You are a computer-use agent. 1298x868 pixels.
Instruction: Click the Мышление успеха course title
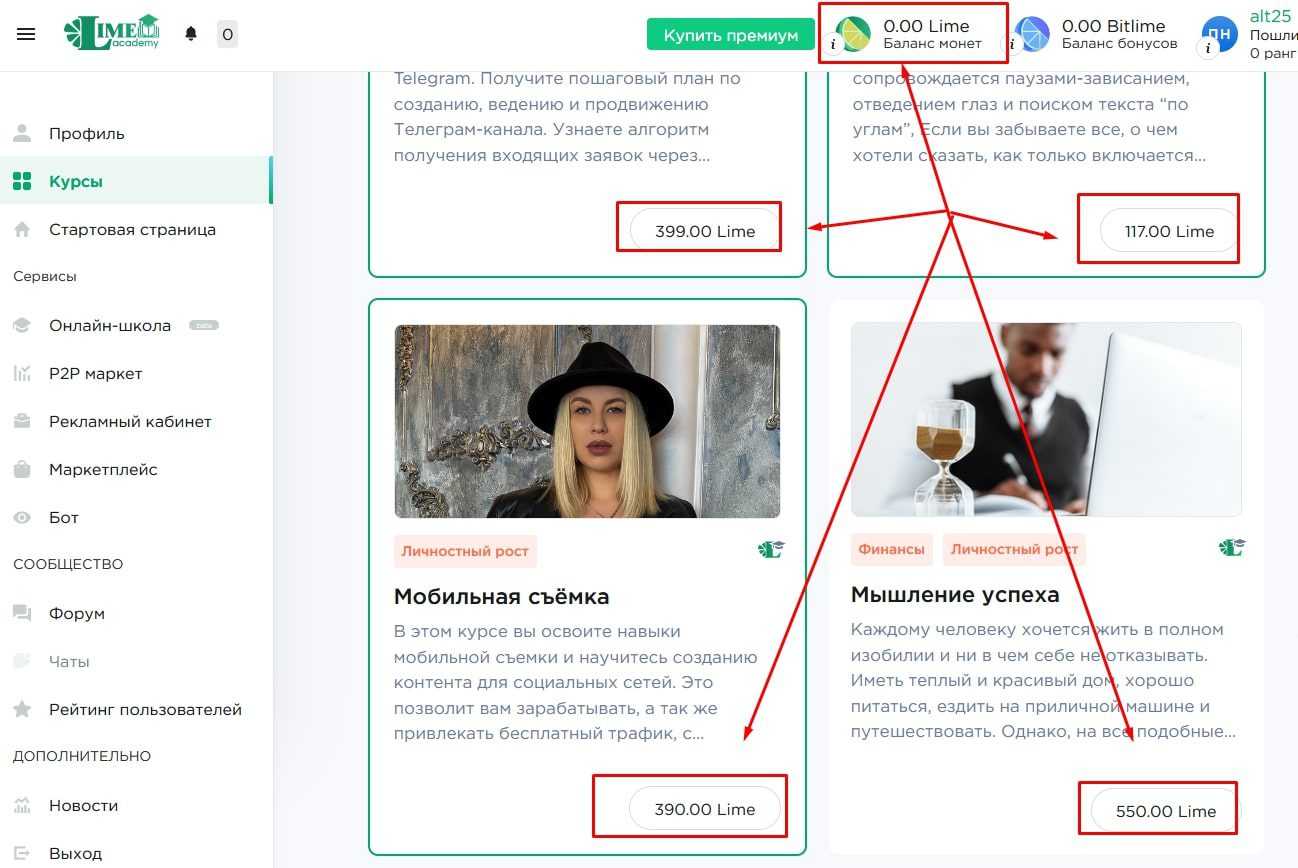point(954,594)
